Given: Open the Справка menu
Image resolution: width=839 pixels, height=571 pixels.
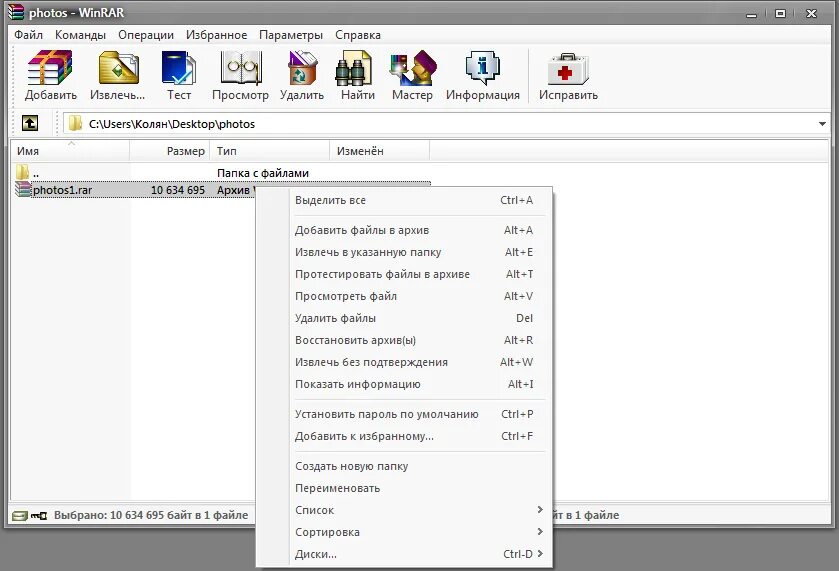Looking at the screenshot, I should click(357, 35).
